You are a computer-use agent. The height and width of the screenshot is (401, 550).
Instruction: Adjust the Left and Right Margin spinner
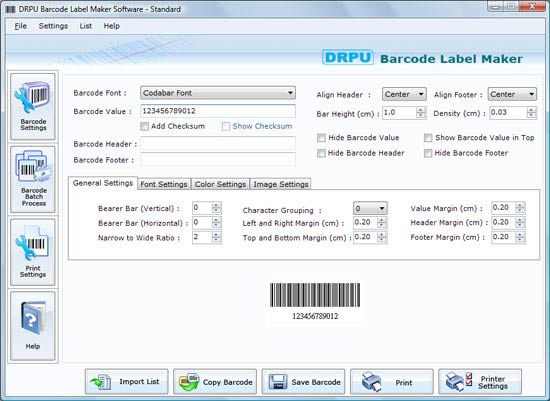tap(381, 222)
